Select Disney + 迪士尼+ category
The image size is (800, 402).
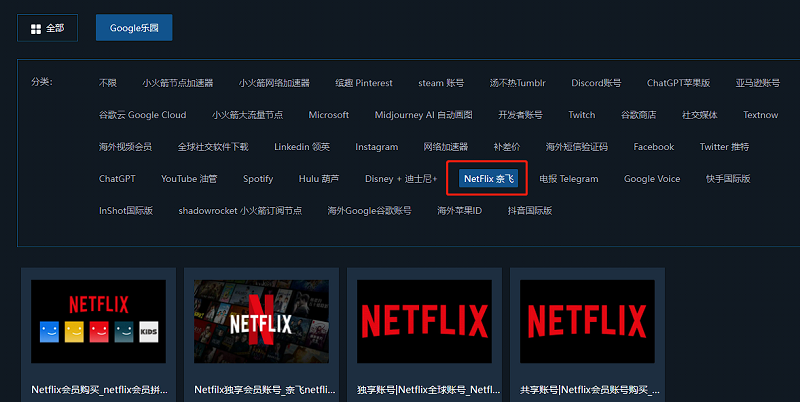click(x=401, y=179)
